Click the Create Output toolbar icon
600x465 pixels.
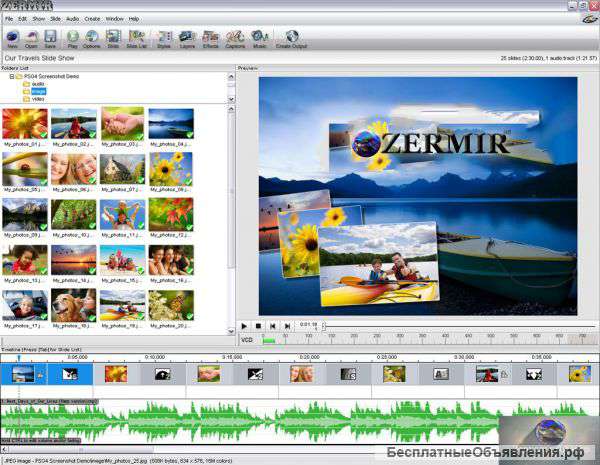tap(292, 39)
